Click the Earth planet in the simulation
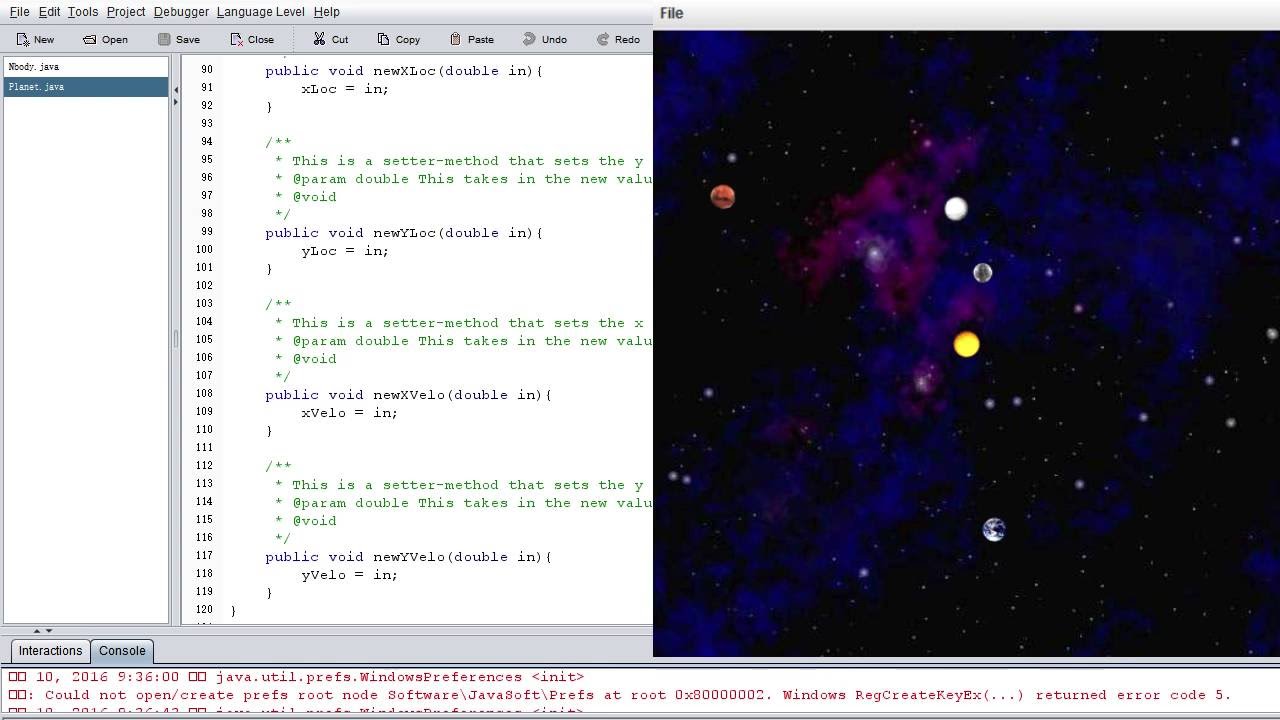Image resolution: width=1280 pixels, height=720 pixels. tap(994, 530)
